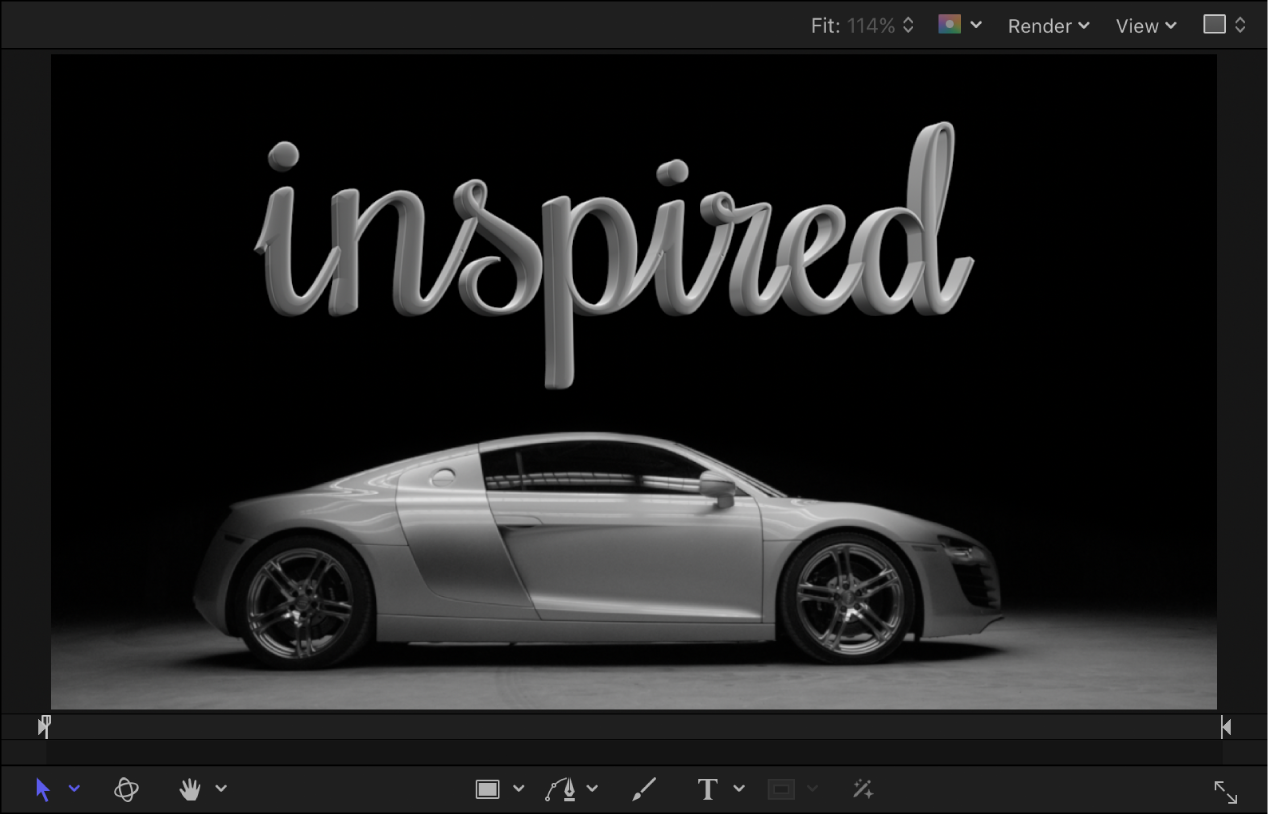Open the color channel display menu
1270x814 pixels.
(x=949, y=24)
